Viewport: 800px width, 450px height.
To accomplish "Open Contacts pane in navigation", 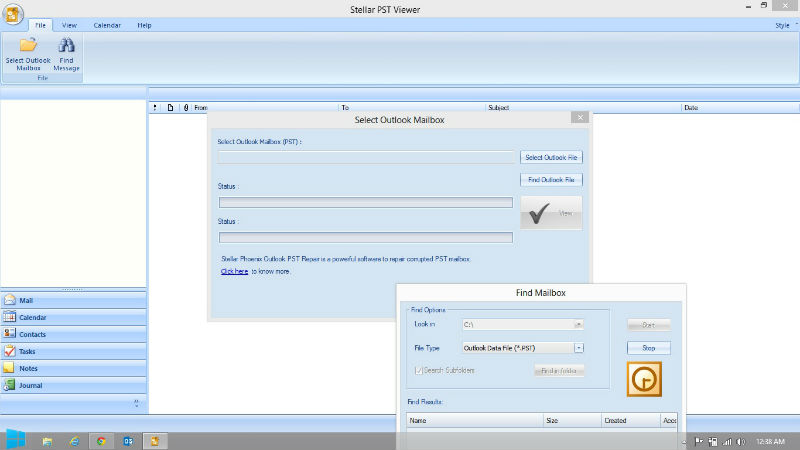I will pos(73,334).
